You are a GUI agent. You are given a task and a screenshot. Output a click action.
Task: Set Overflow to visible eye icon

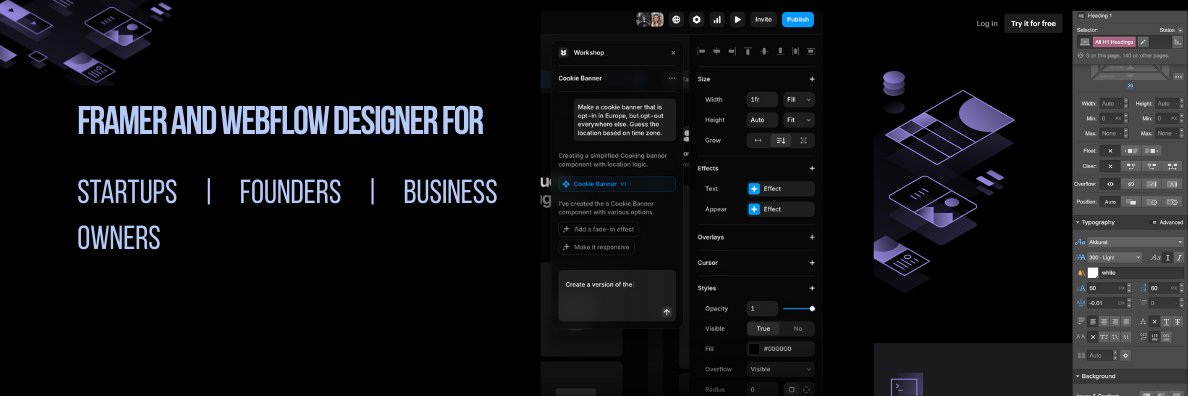(1110, 184)
